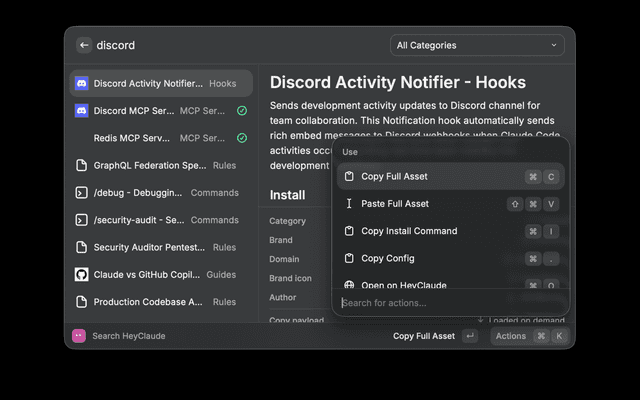The width and height of the screenshot is (640, 400).
Task: Click document icon of Production Codebase row
Action: (x=82, y=302)
